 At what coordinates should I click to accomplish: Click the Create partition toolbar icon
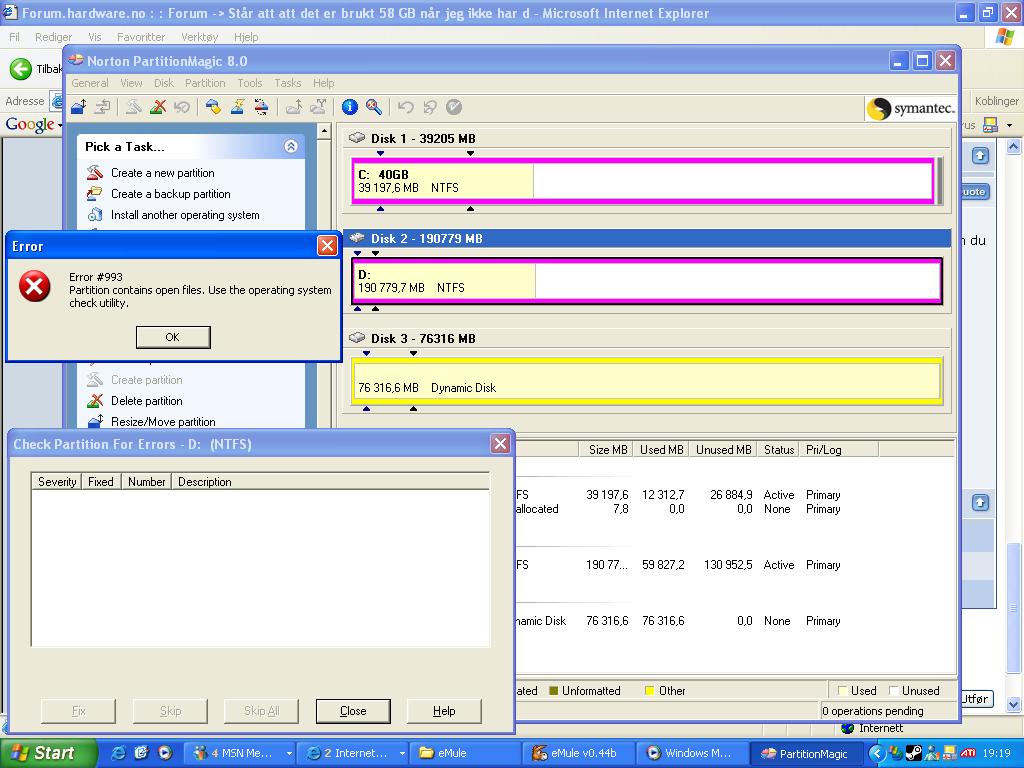(133, 106)
